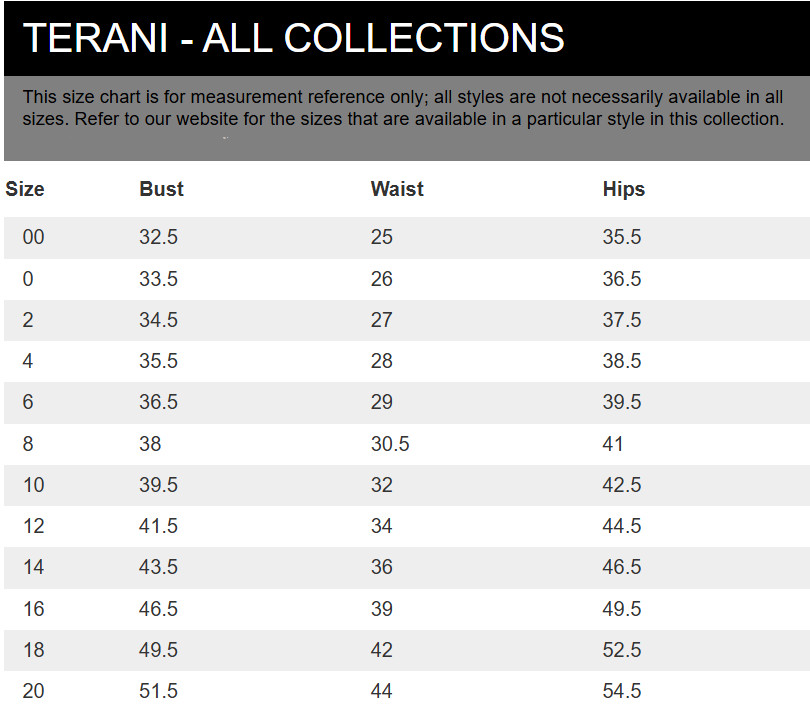The width and height of the screenshot is (810, 707).
Task: Select the size 00 row label
Action: [33, 237]
